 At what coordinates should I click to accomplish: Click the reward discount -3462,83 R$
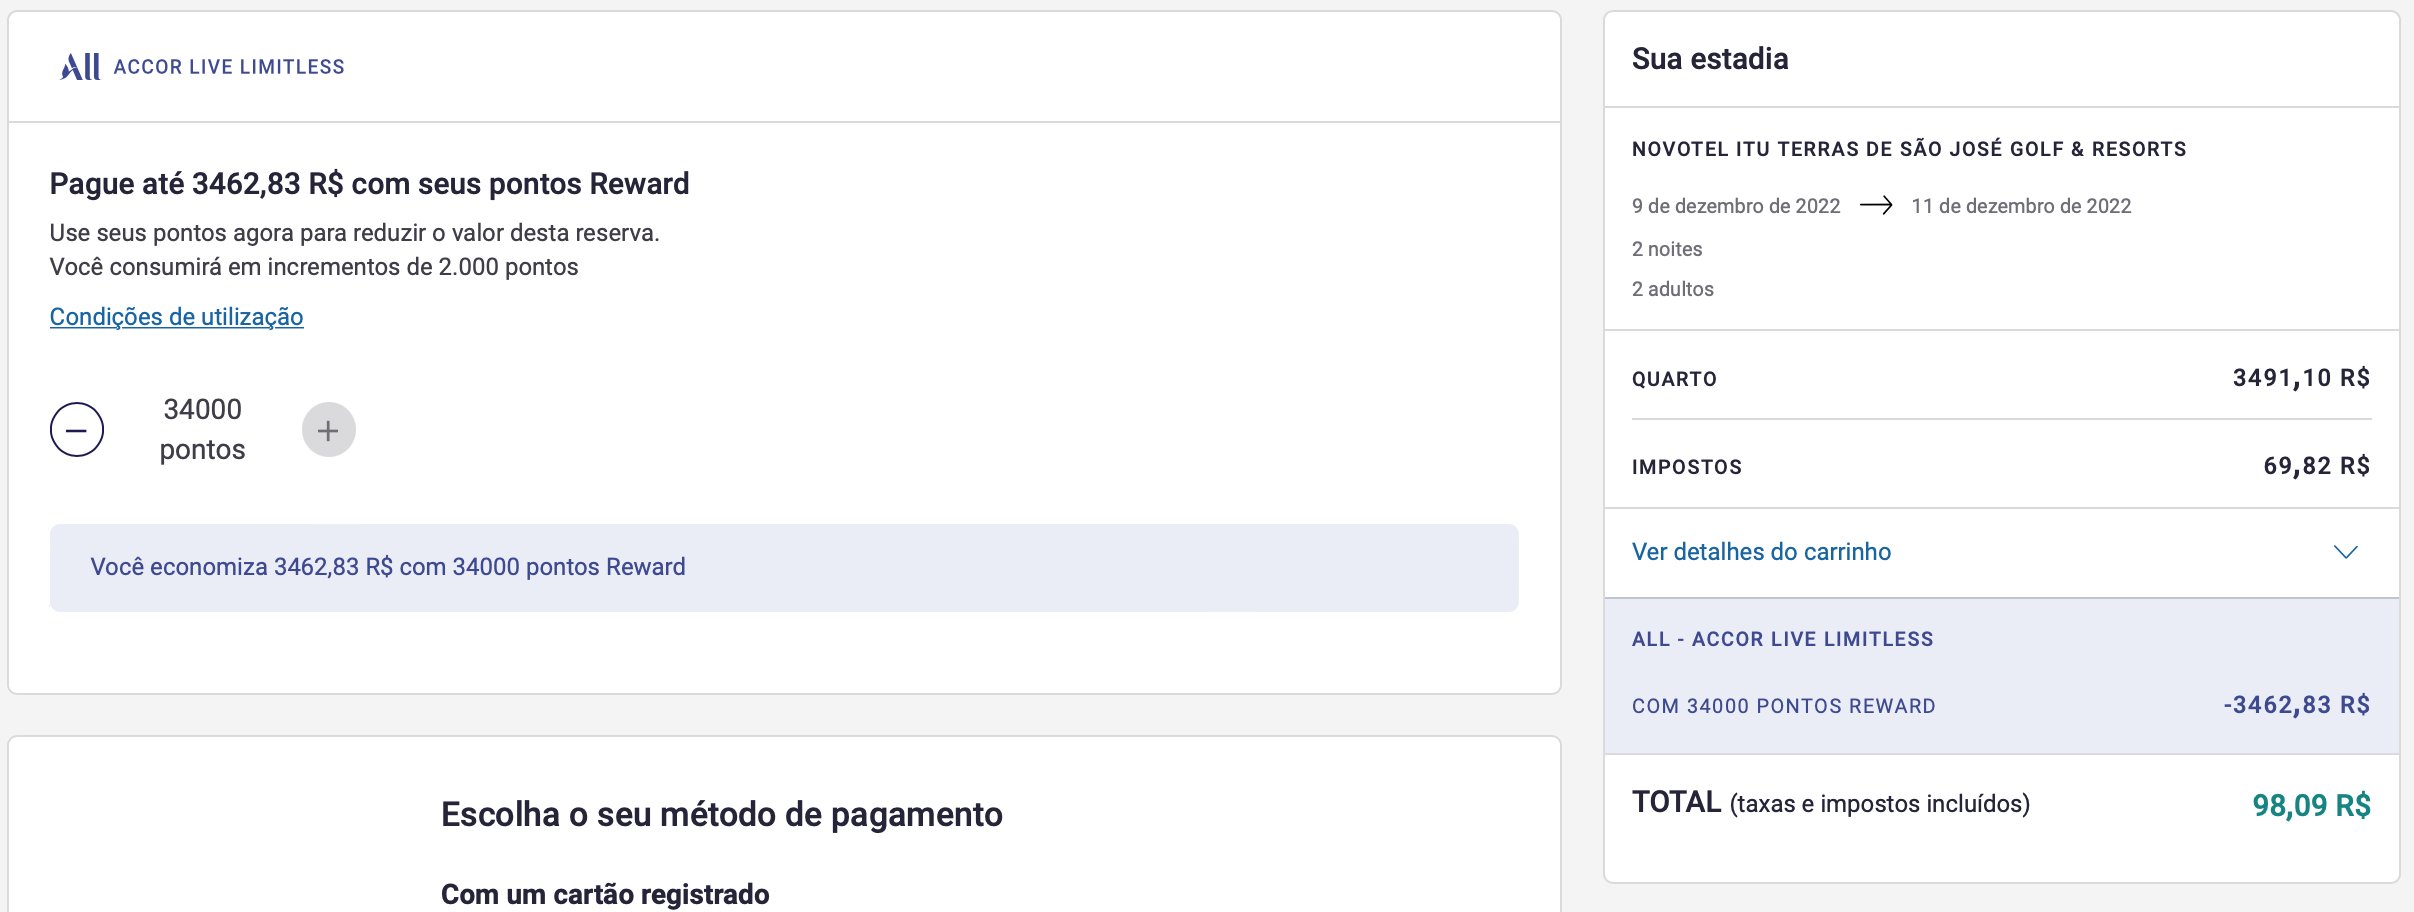click(x=2296, y=705)
